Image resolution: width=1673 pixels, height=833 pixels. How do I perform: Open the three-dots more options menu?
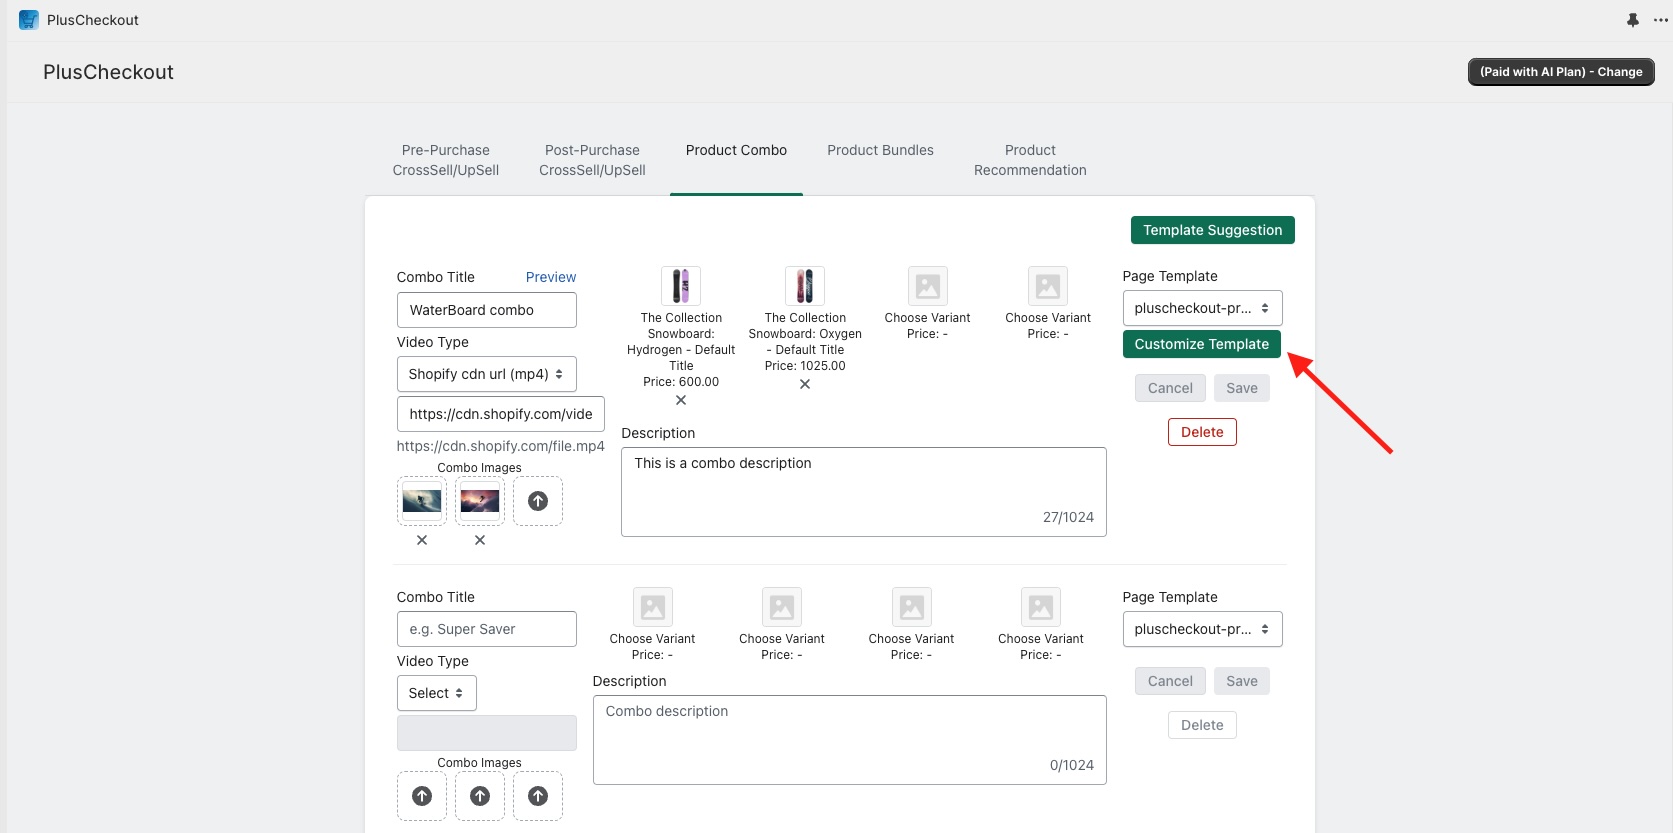(x=1660, y=20)
